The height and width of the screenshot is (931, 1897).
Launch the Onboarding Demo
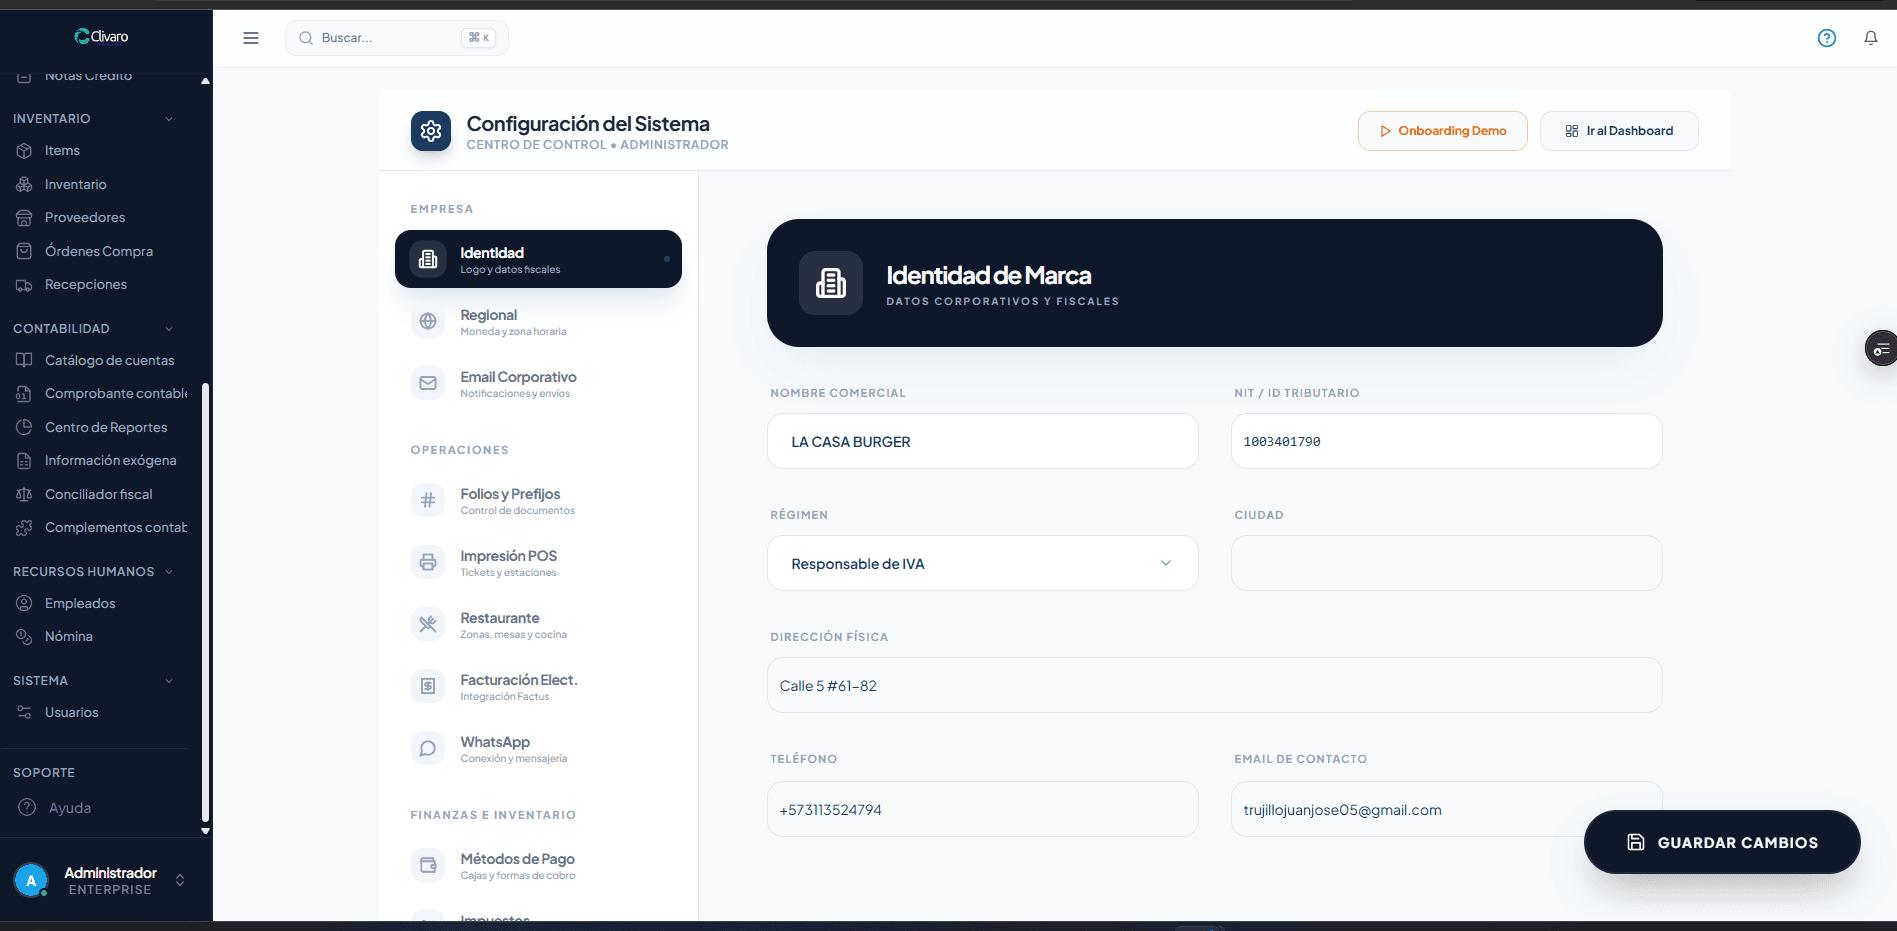coord(1441,131)
